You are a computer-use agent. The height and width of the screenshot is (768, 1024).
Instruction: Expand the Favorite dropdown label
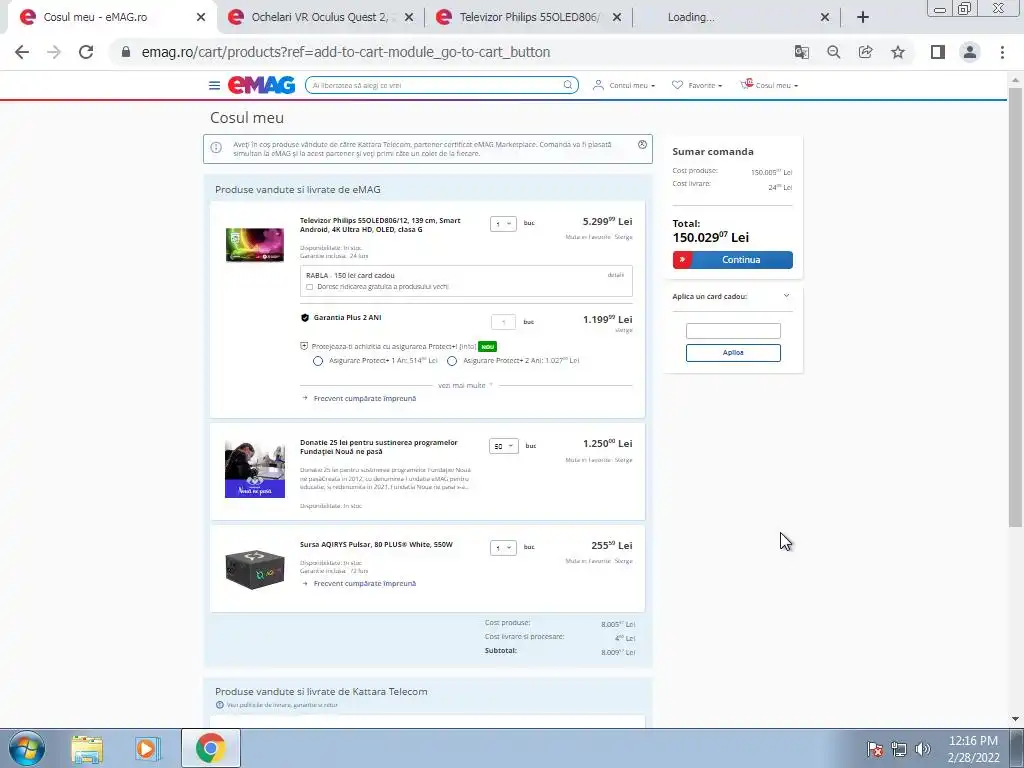[x=705, y=86]
